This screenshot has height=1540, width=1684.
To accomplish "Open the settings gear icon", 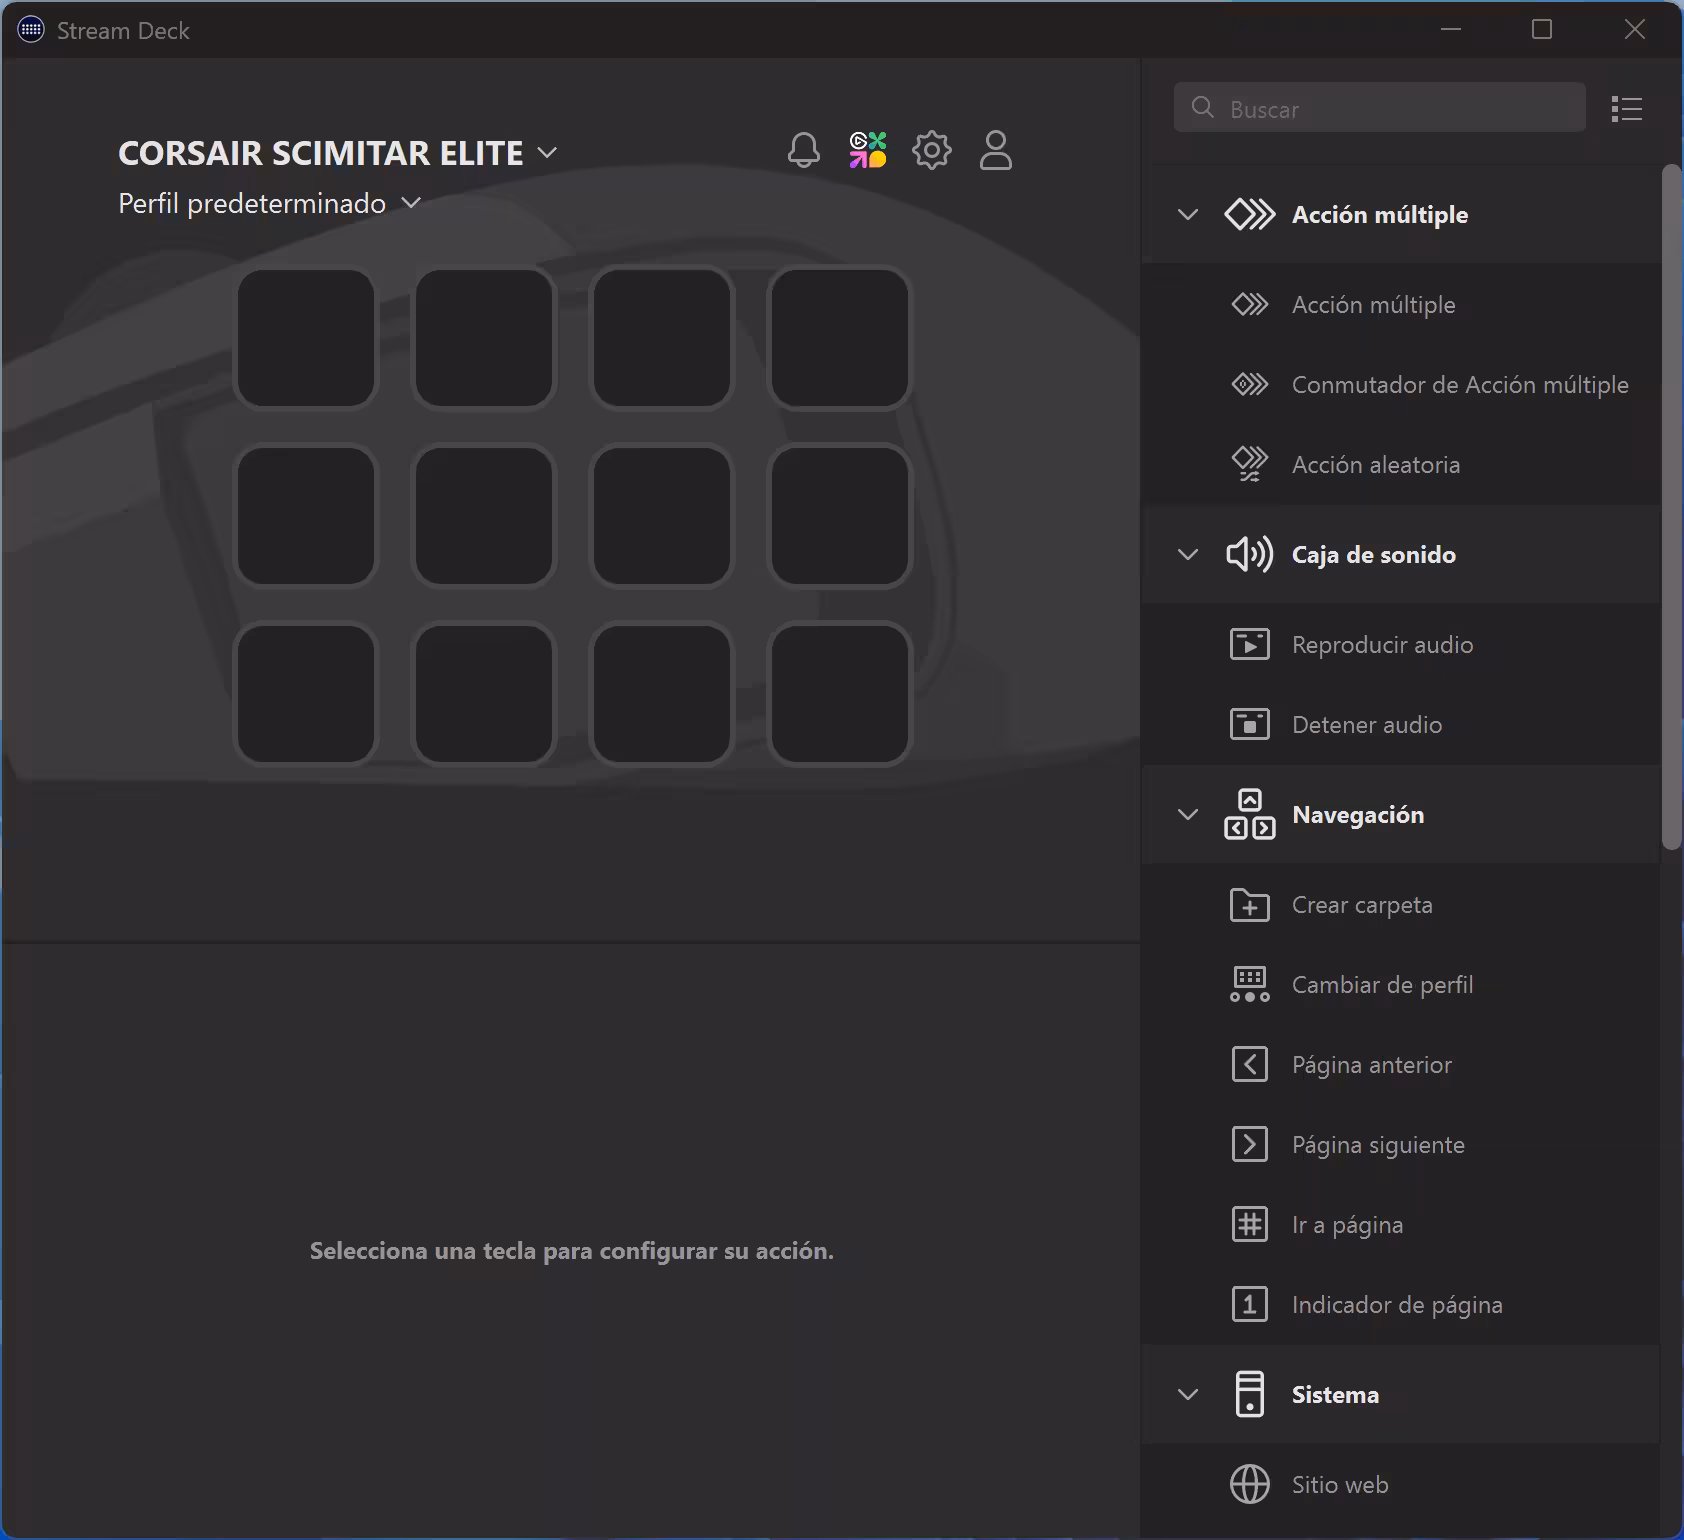I will pos(932,151).
